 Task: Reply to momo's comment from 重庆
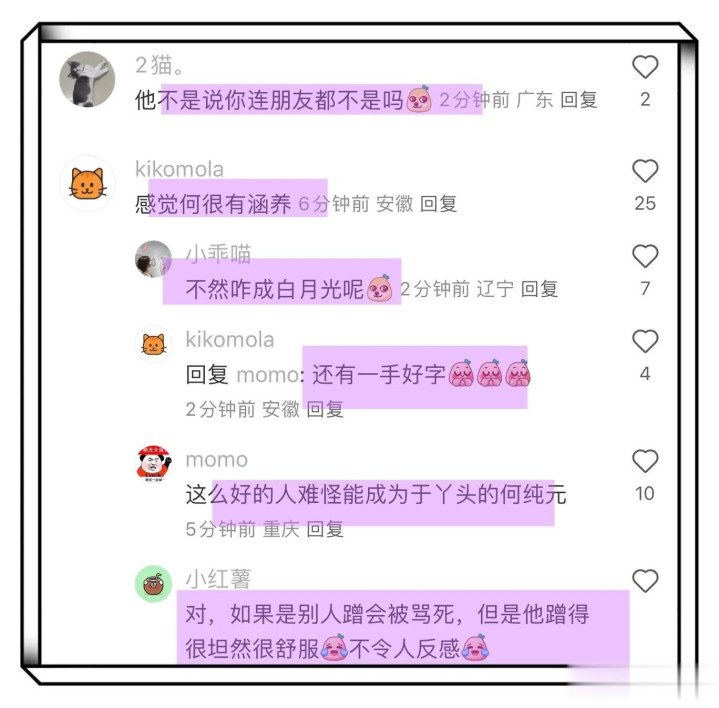325,529
